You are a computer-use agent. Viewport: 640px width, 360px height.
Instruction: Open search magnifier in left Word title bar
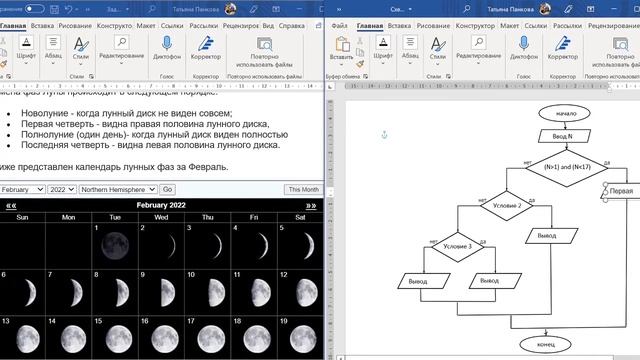coord(152,9)
